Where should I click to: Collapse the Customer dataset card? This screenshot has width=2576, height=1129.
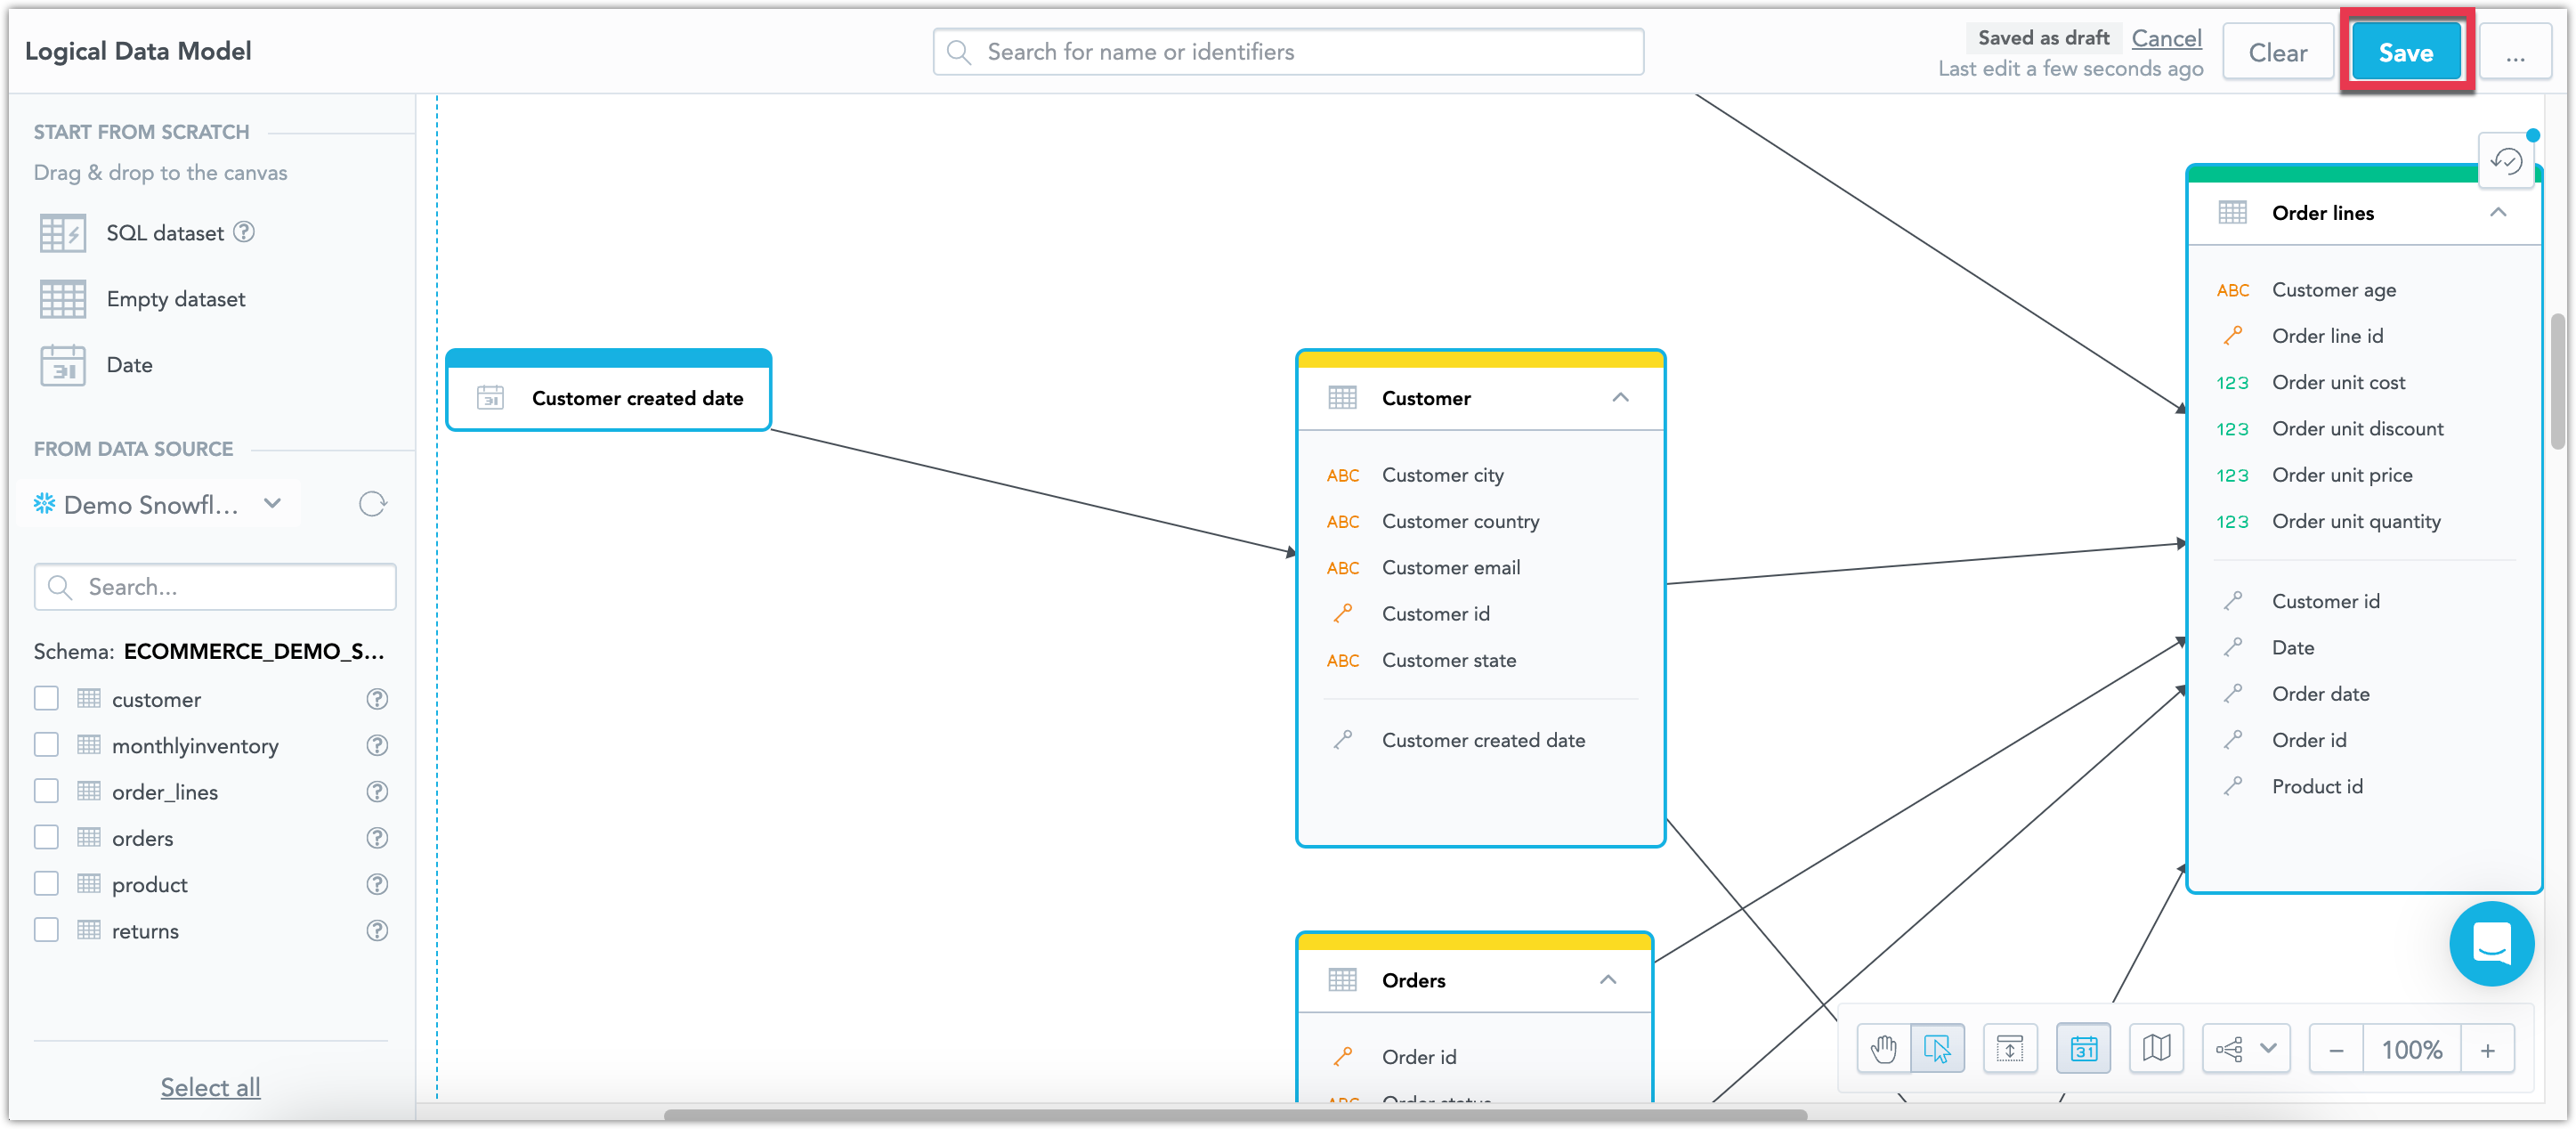click(1620, 398)
